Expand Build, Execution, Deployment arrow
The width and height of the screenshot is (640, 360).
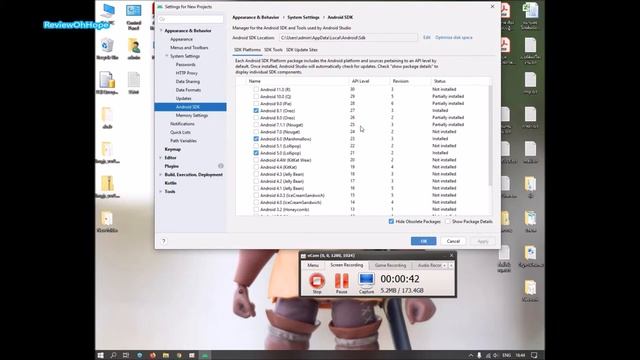click(161, 175)
